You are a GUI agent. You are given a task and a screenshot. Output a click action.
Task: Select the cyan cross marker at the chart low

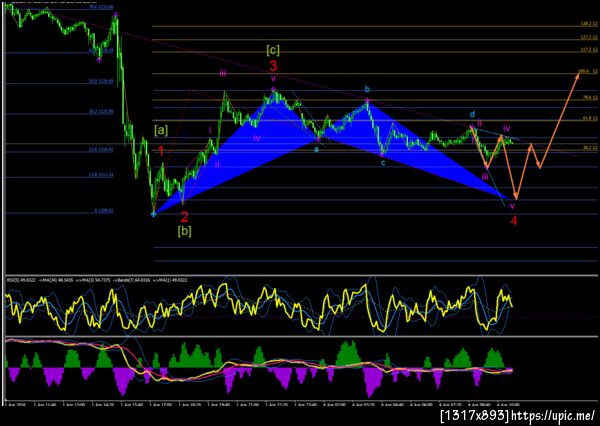pos(153,214)
